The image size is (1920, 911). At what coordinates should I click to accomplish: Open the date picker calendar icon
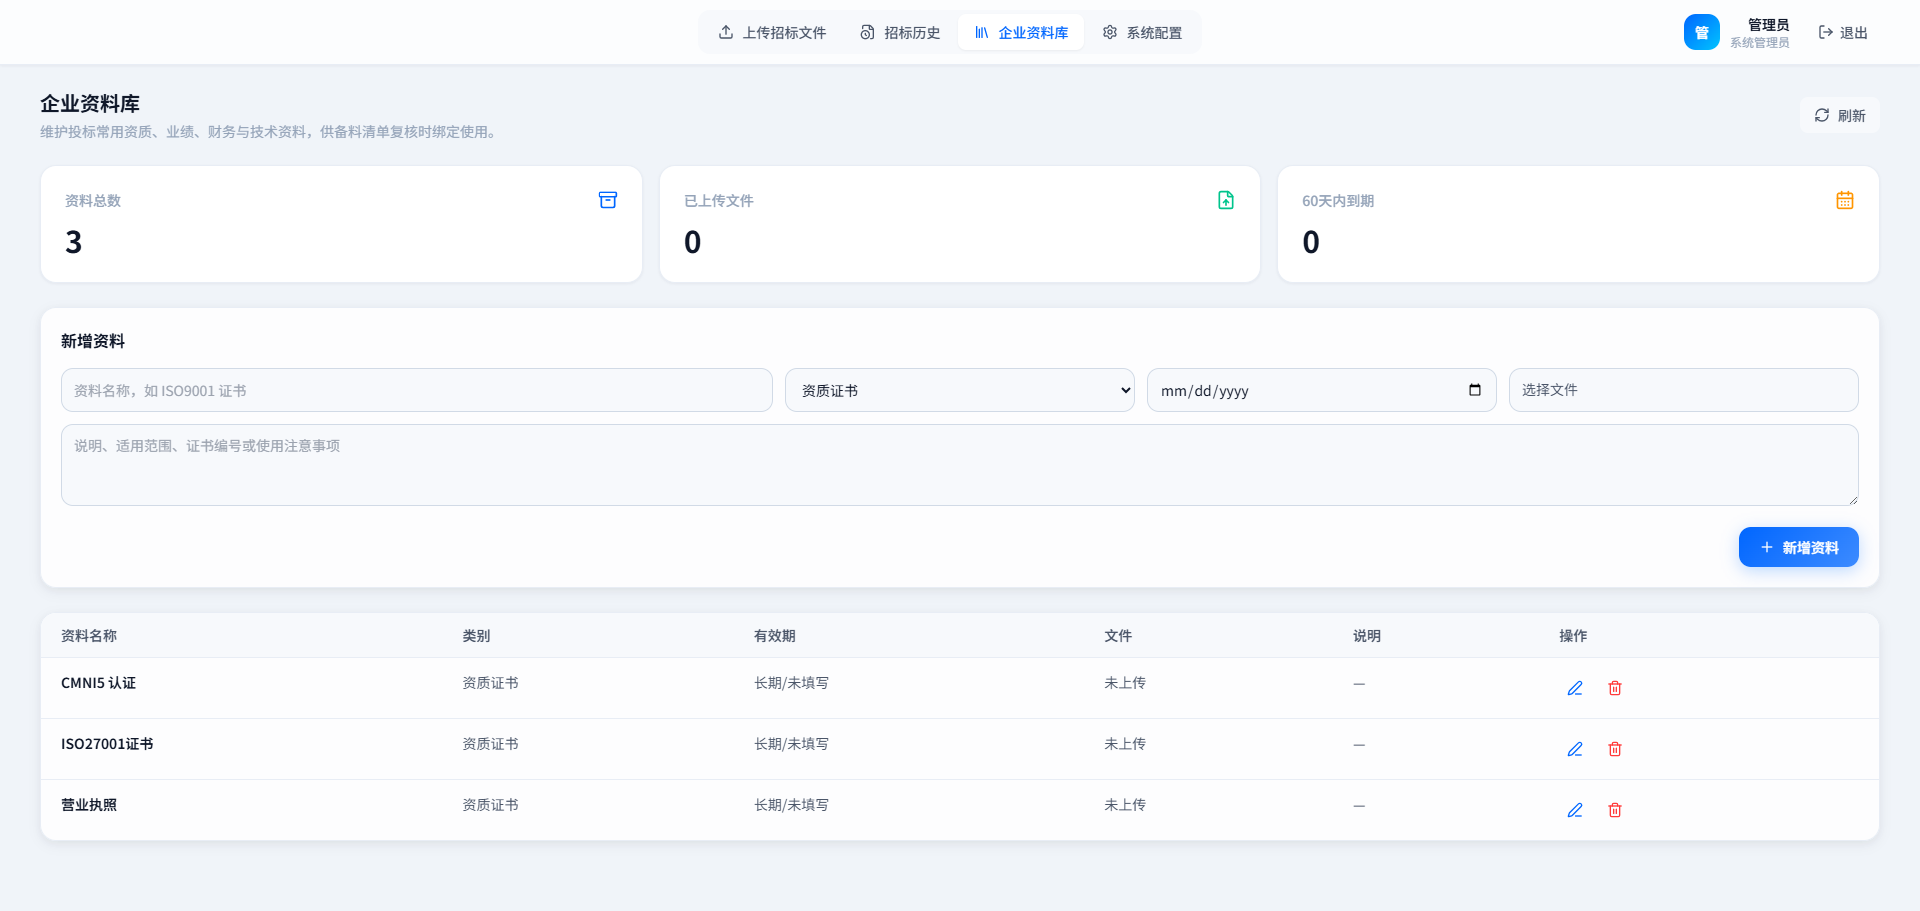(x=1474, y=390)
